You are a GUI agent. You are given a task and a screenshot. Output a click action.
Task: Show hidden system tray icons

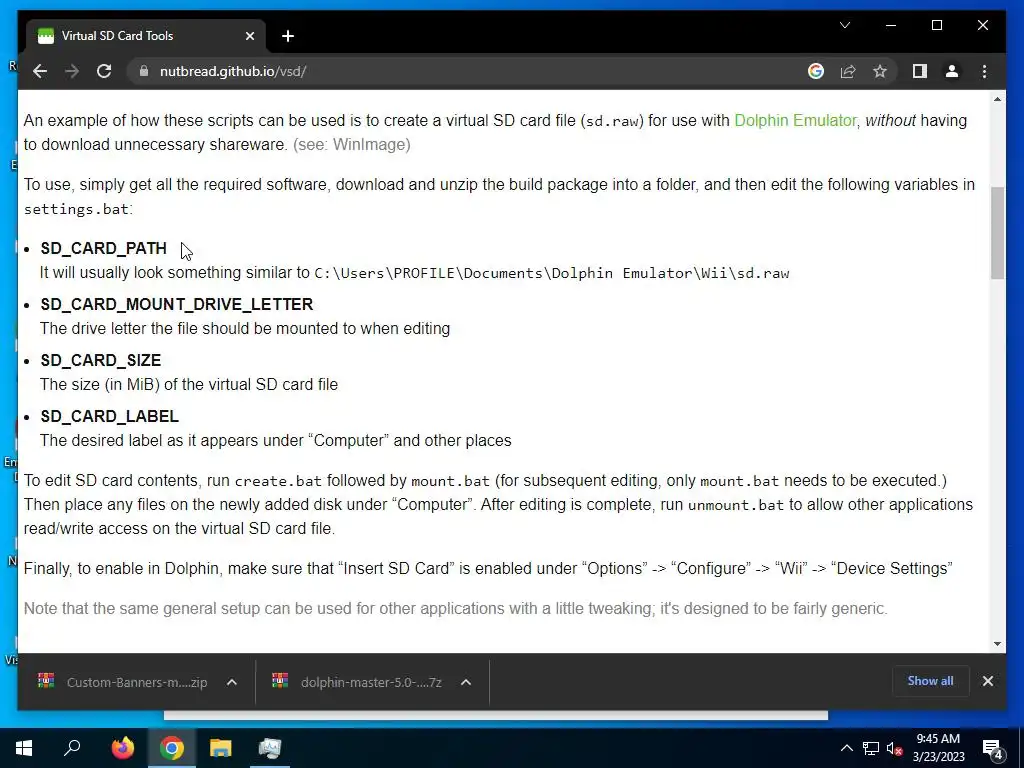click(x=846, y=748)
